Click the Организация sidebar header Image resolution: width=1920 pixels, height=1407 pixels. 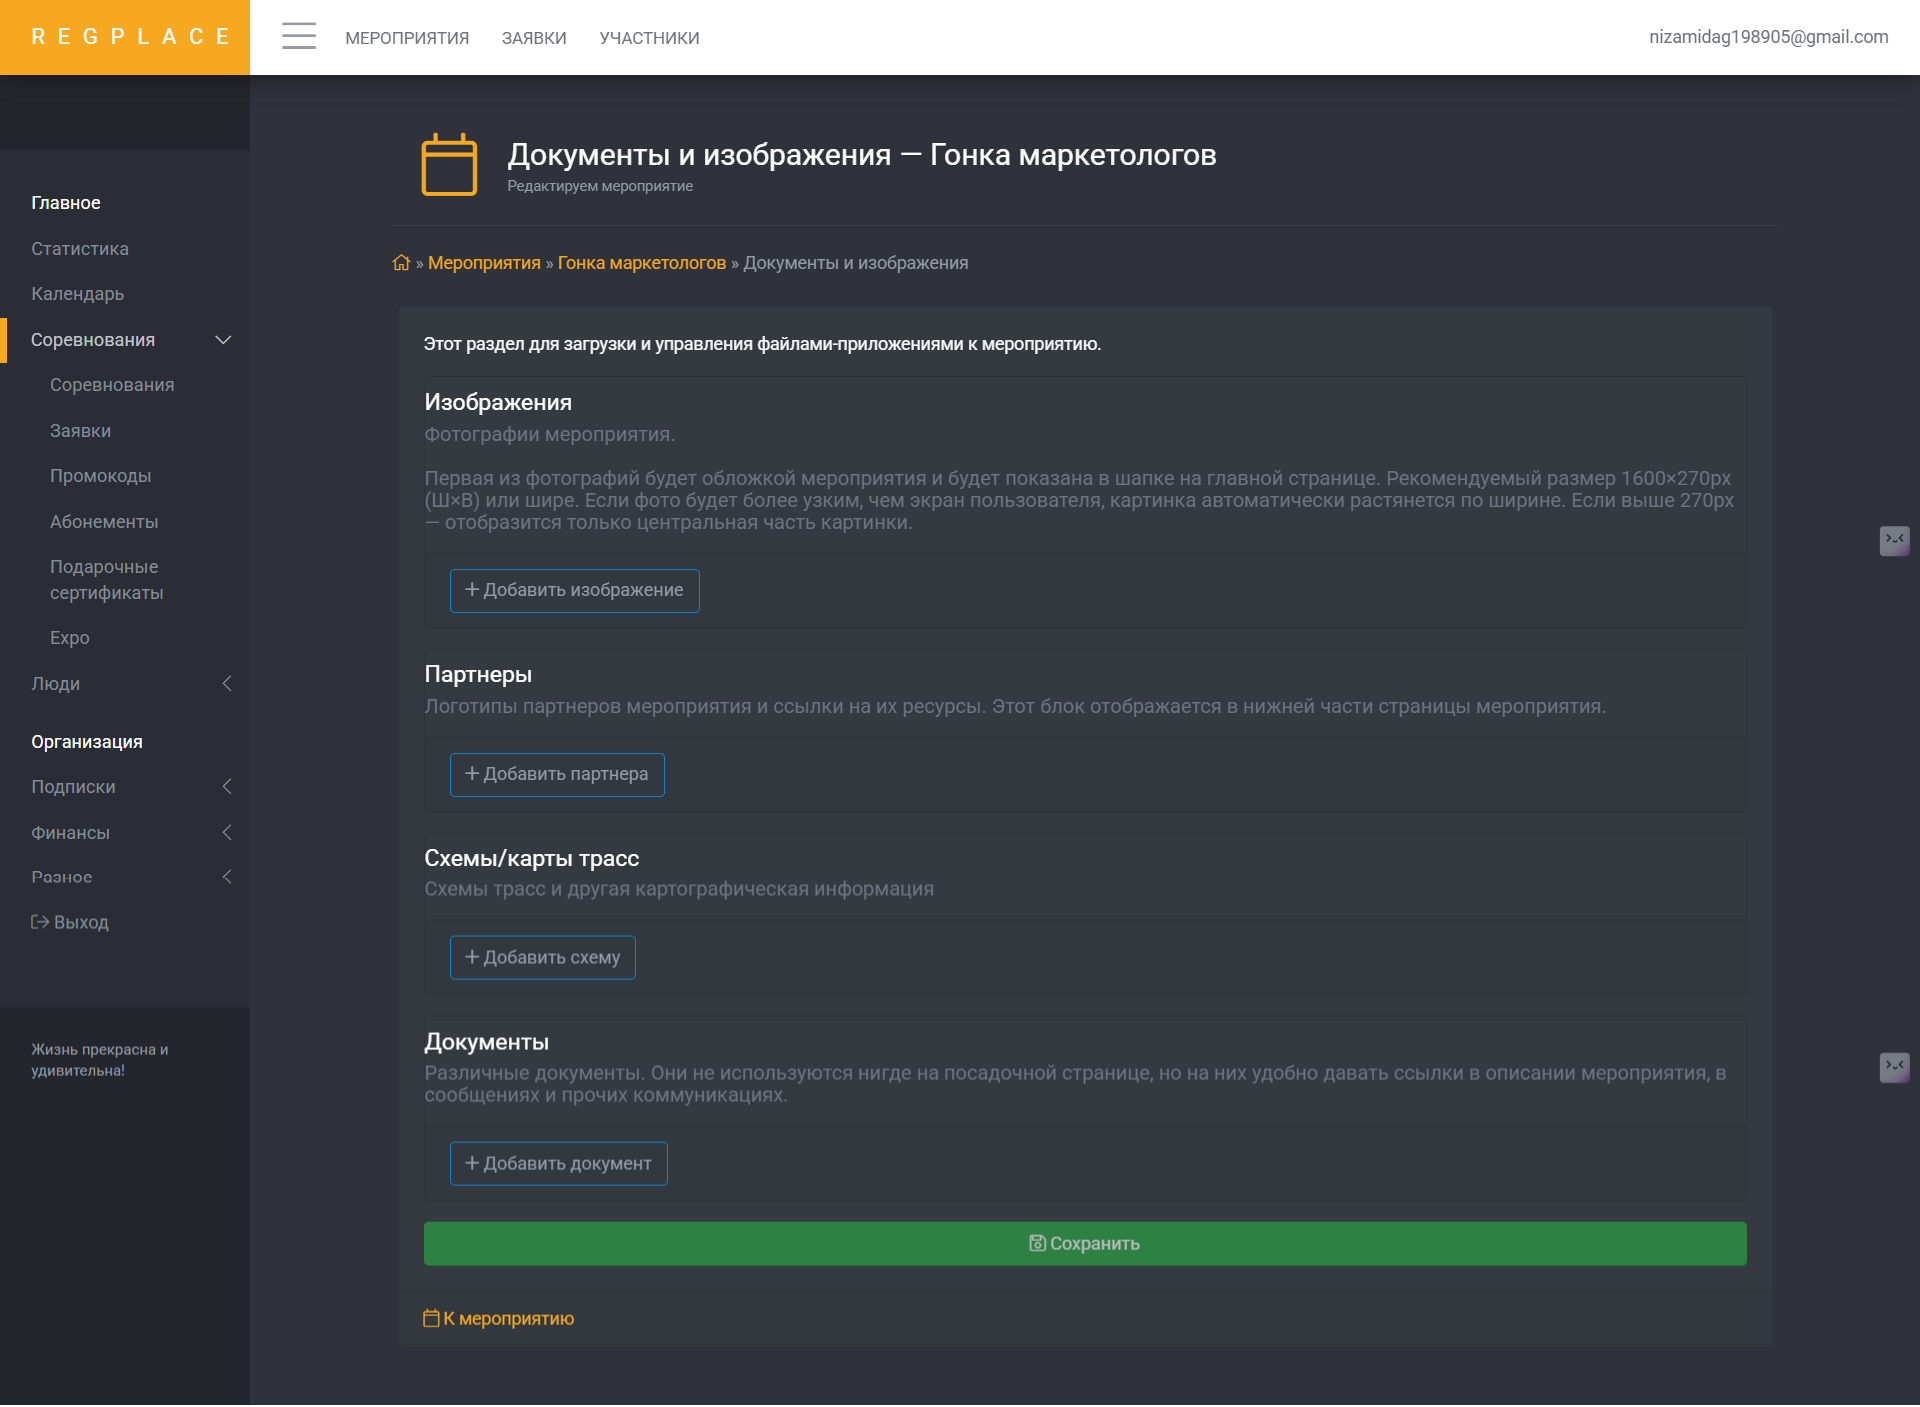87,742
